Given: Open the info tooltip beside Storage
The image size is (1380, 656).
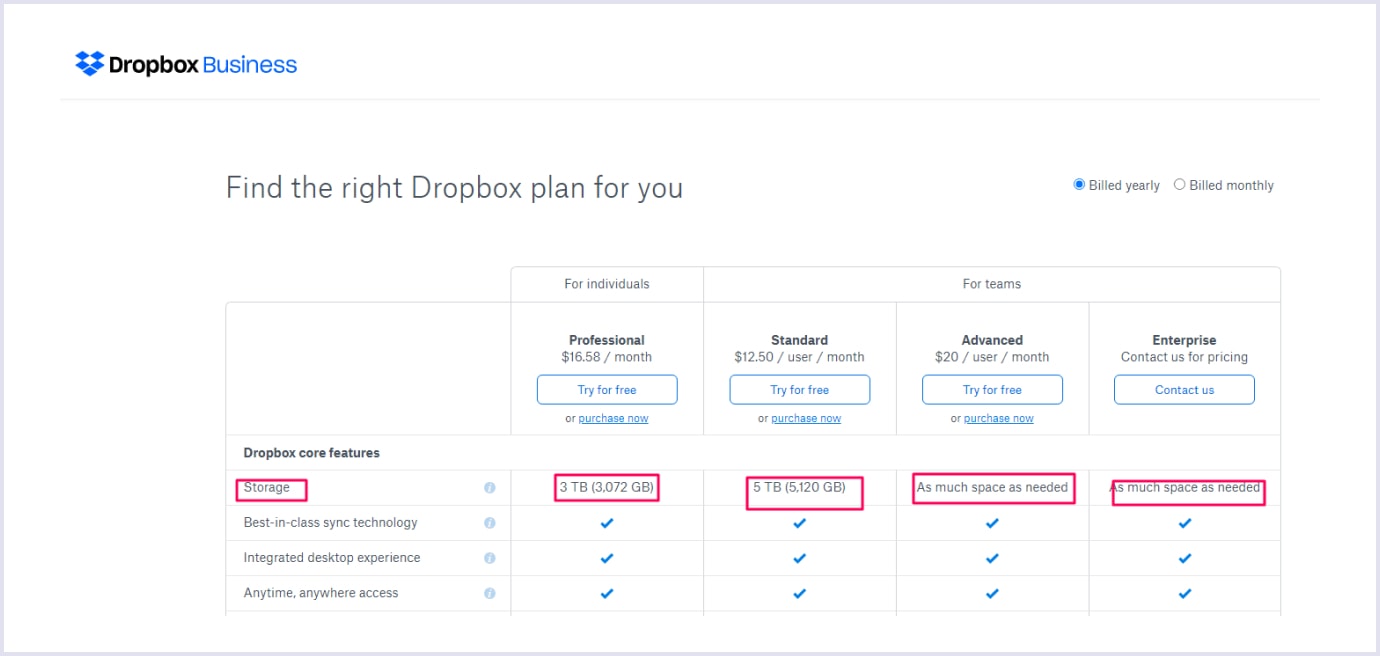Looking at the screenshot, I should click(490, 488).
